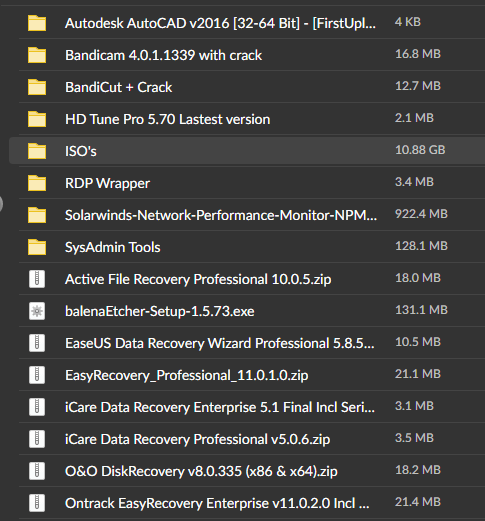Click the 21.4 MB size value

(x=418, y=502)
